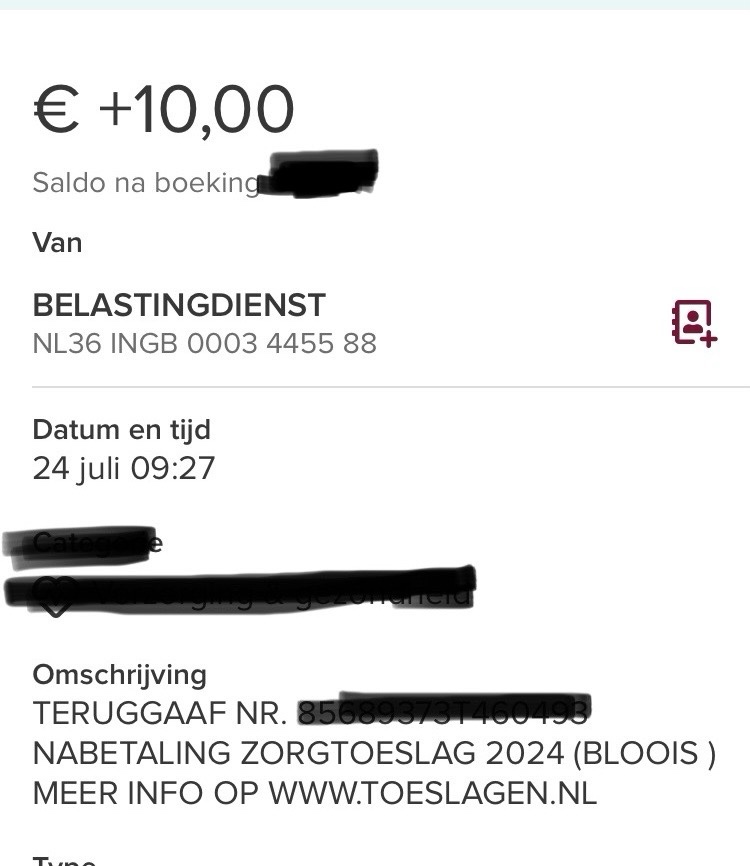Select the redacted refund number
The width and height of the screenshot is (750, 866).
(444, 710)
